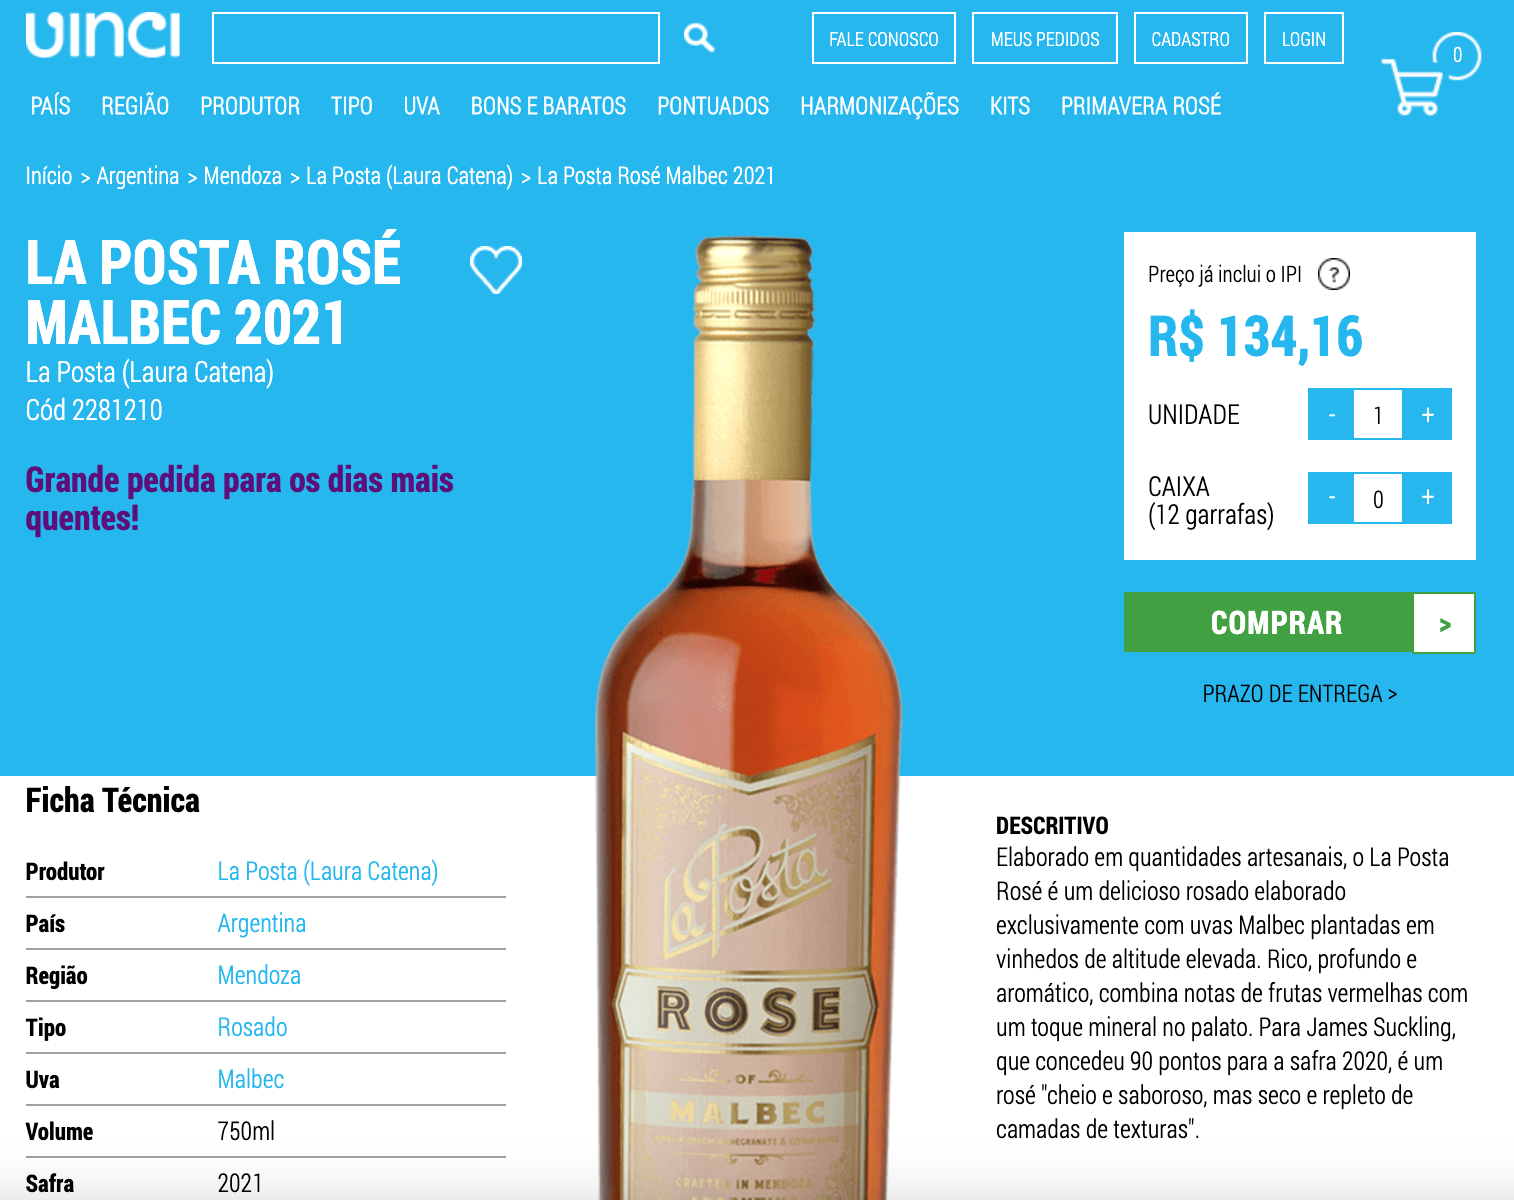Screen dimensions: 1514x1200
Task: Open the Região menu
Action: click(135, 106)
